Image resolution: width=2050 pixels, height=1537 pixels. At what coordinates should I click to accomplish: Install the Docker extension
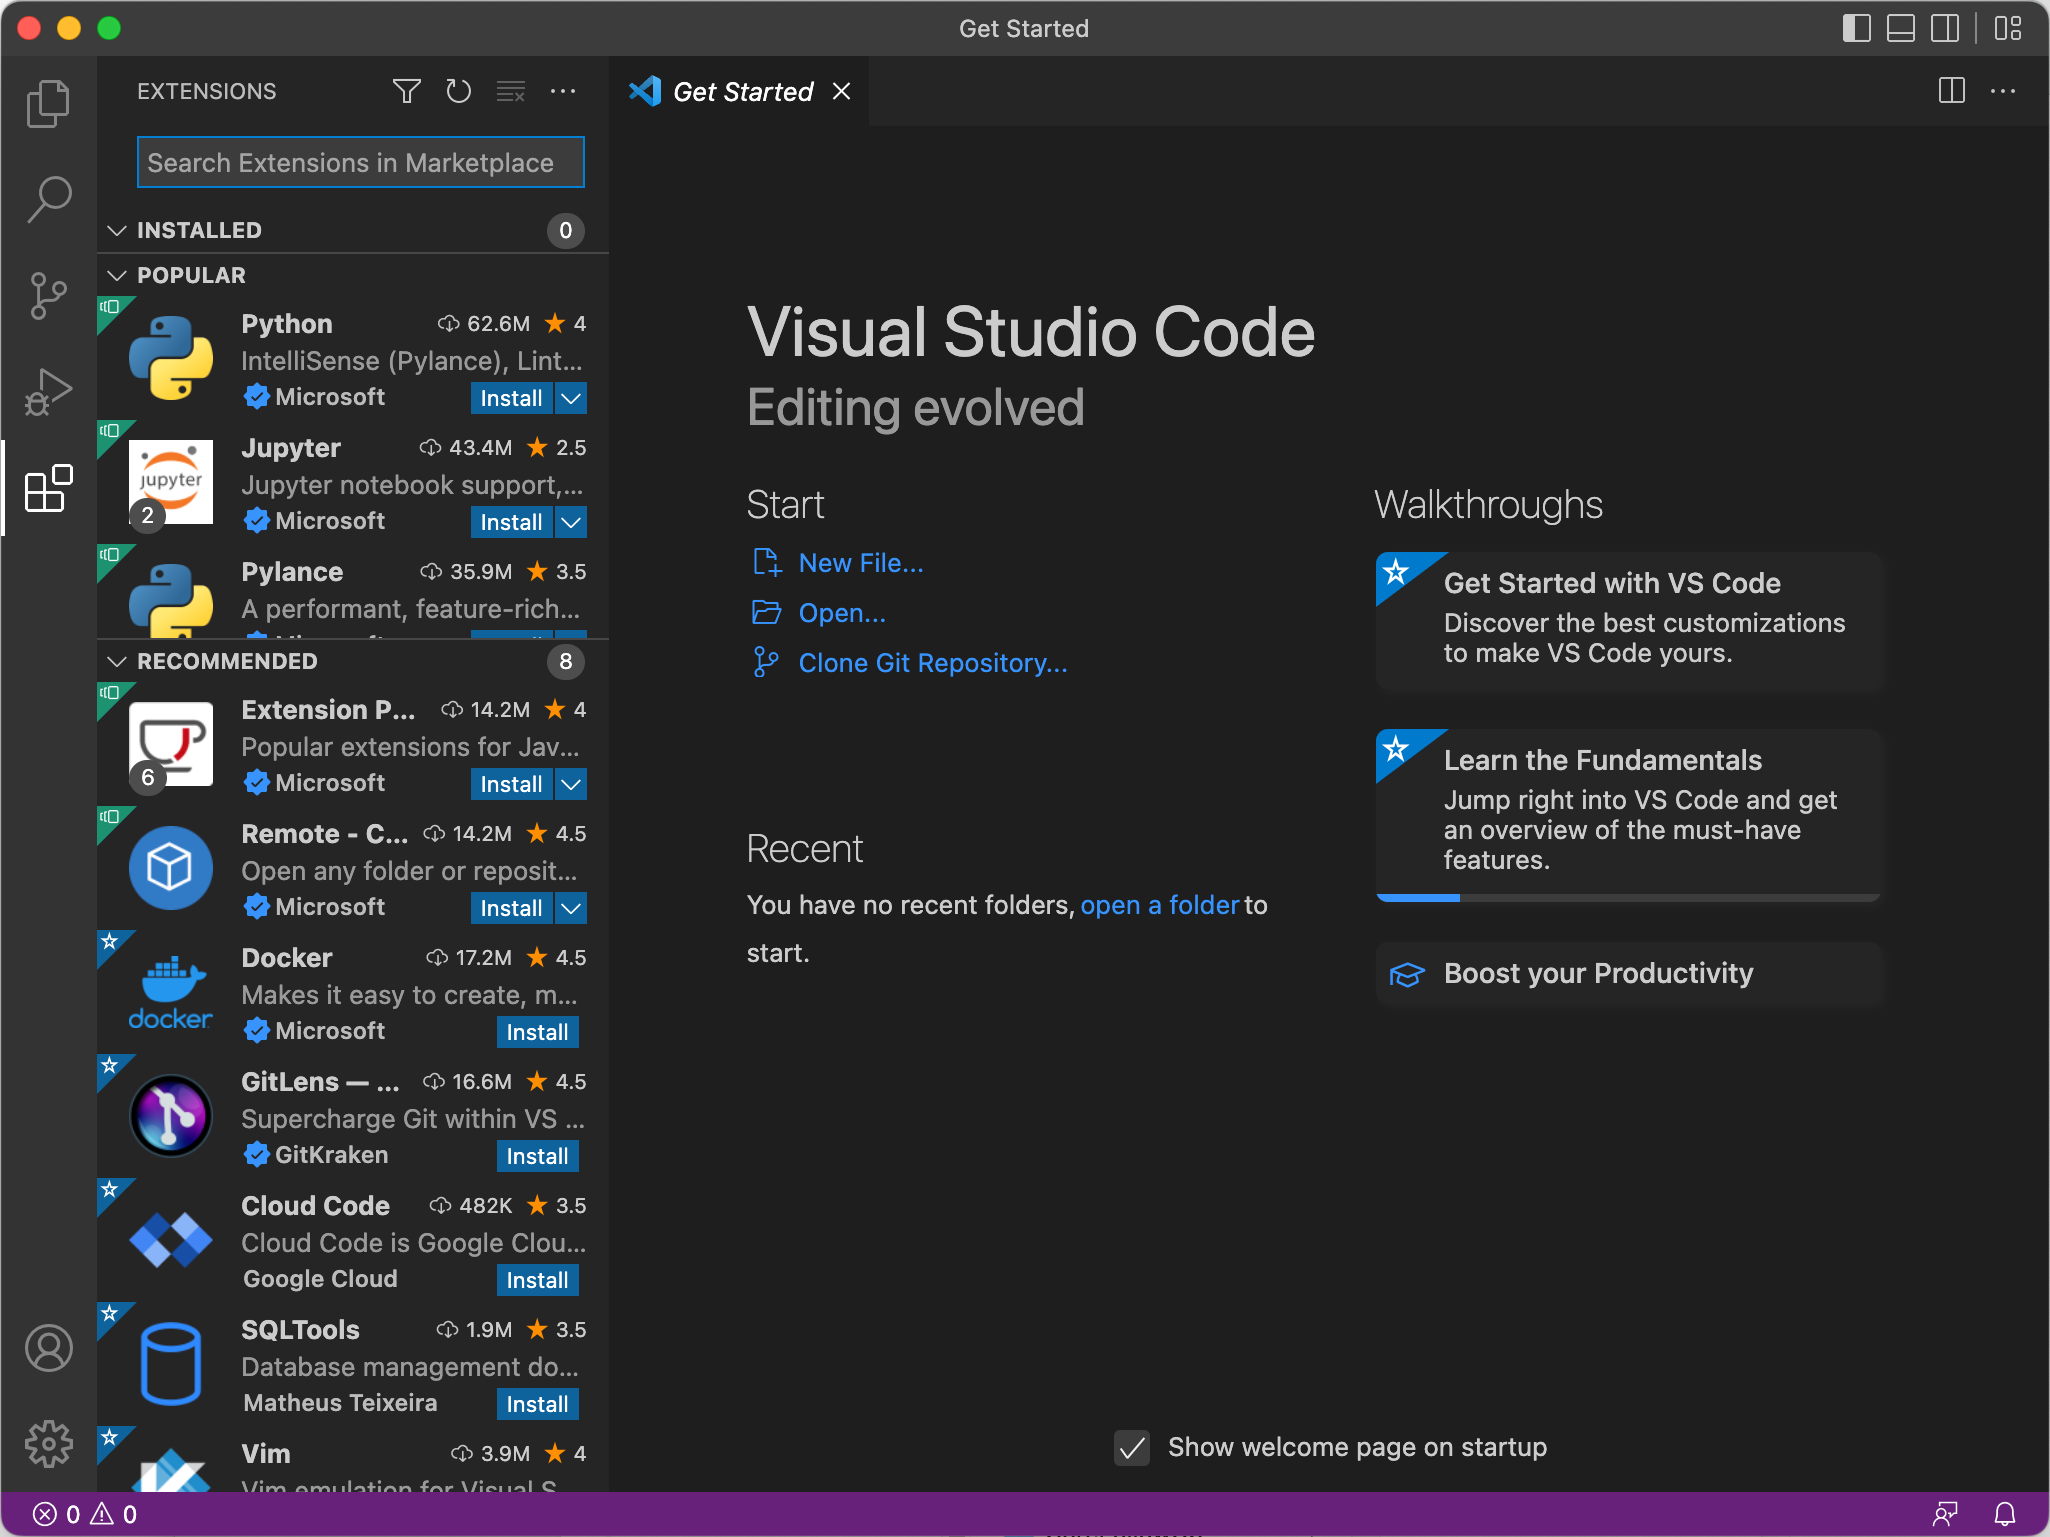[537, 1032]
